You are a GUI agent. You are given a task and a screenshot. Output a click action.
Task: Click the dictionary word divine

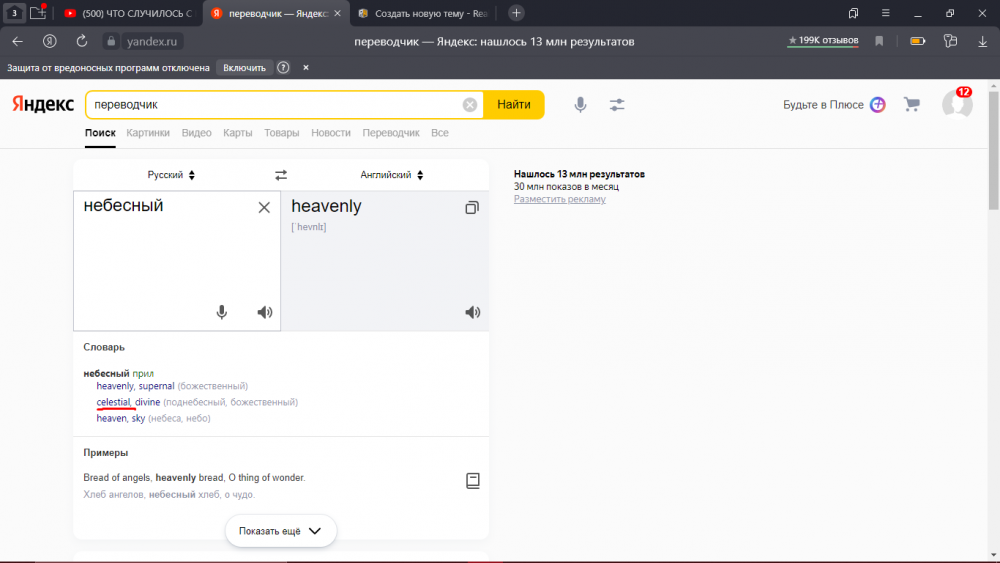(147, 402)
